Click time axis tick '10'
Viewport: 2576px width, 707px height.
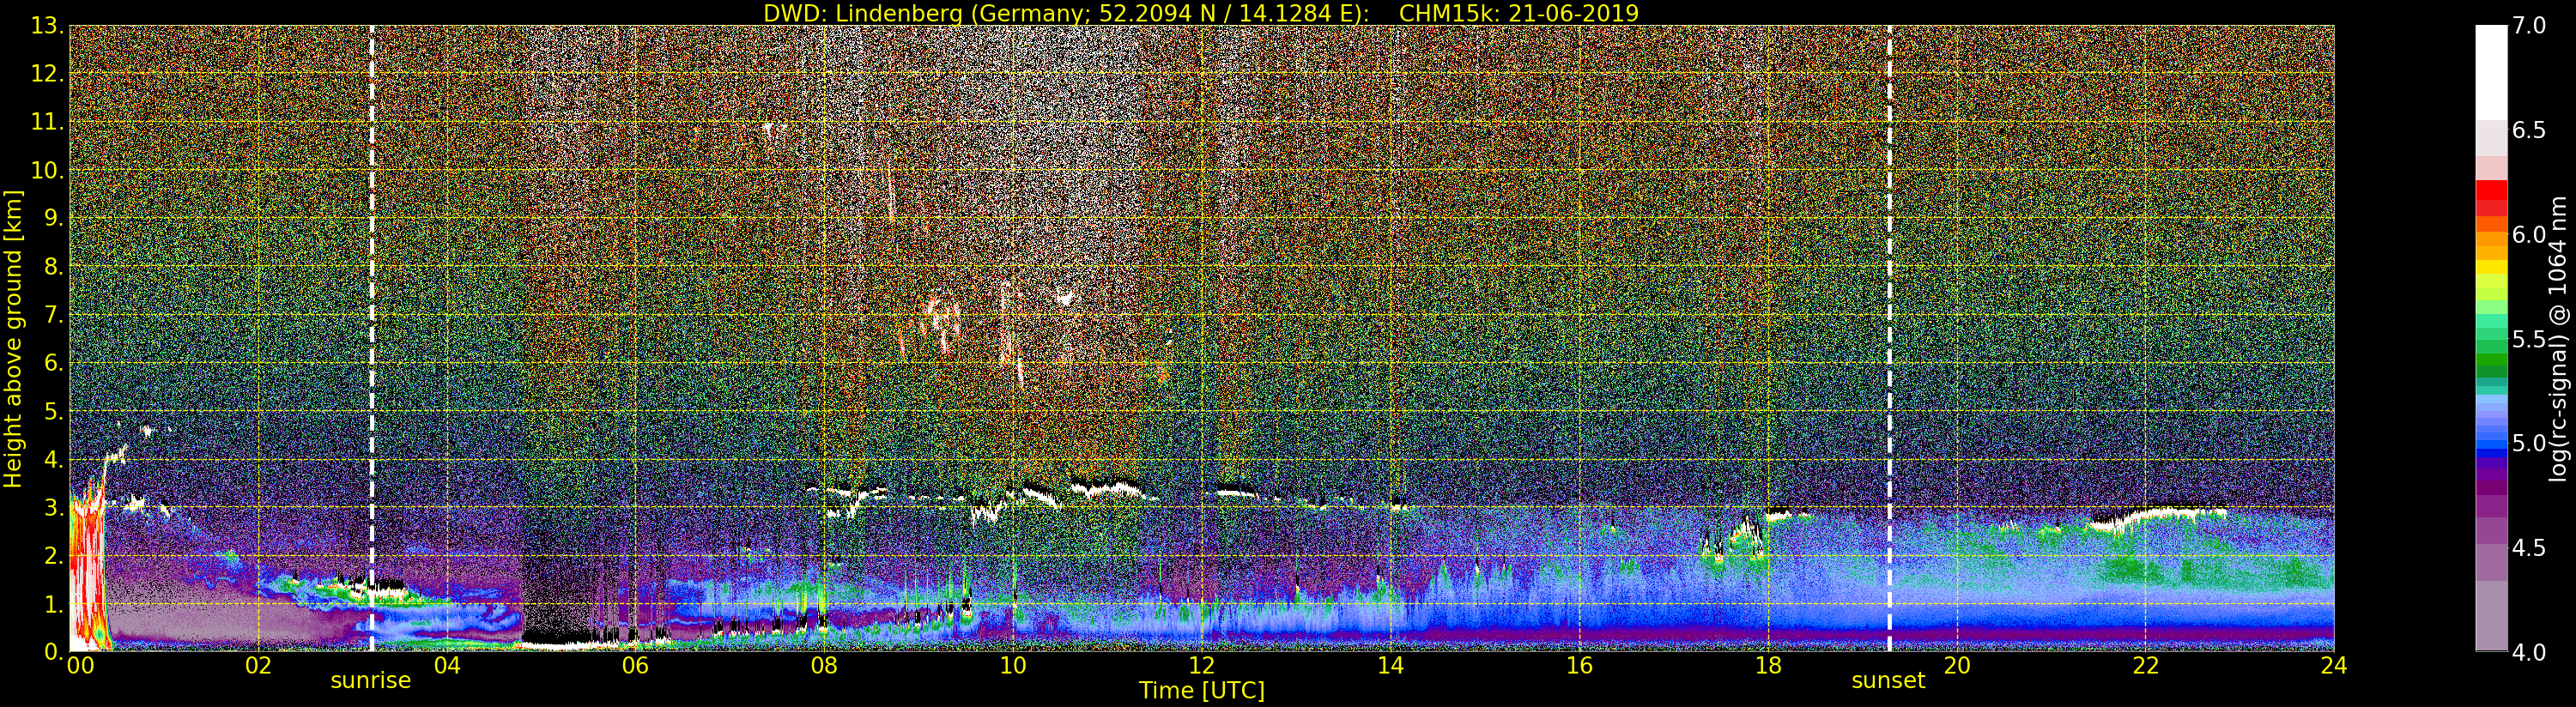pyautogui.click(x=1013, y=666)
